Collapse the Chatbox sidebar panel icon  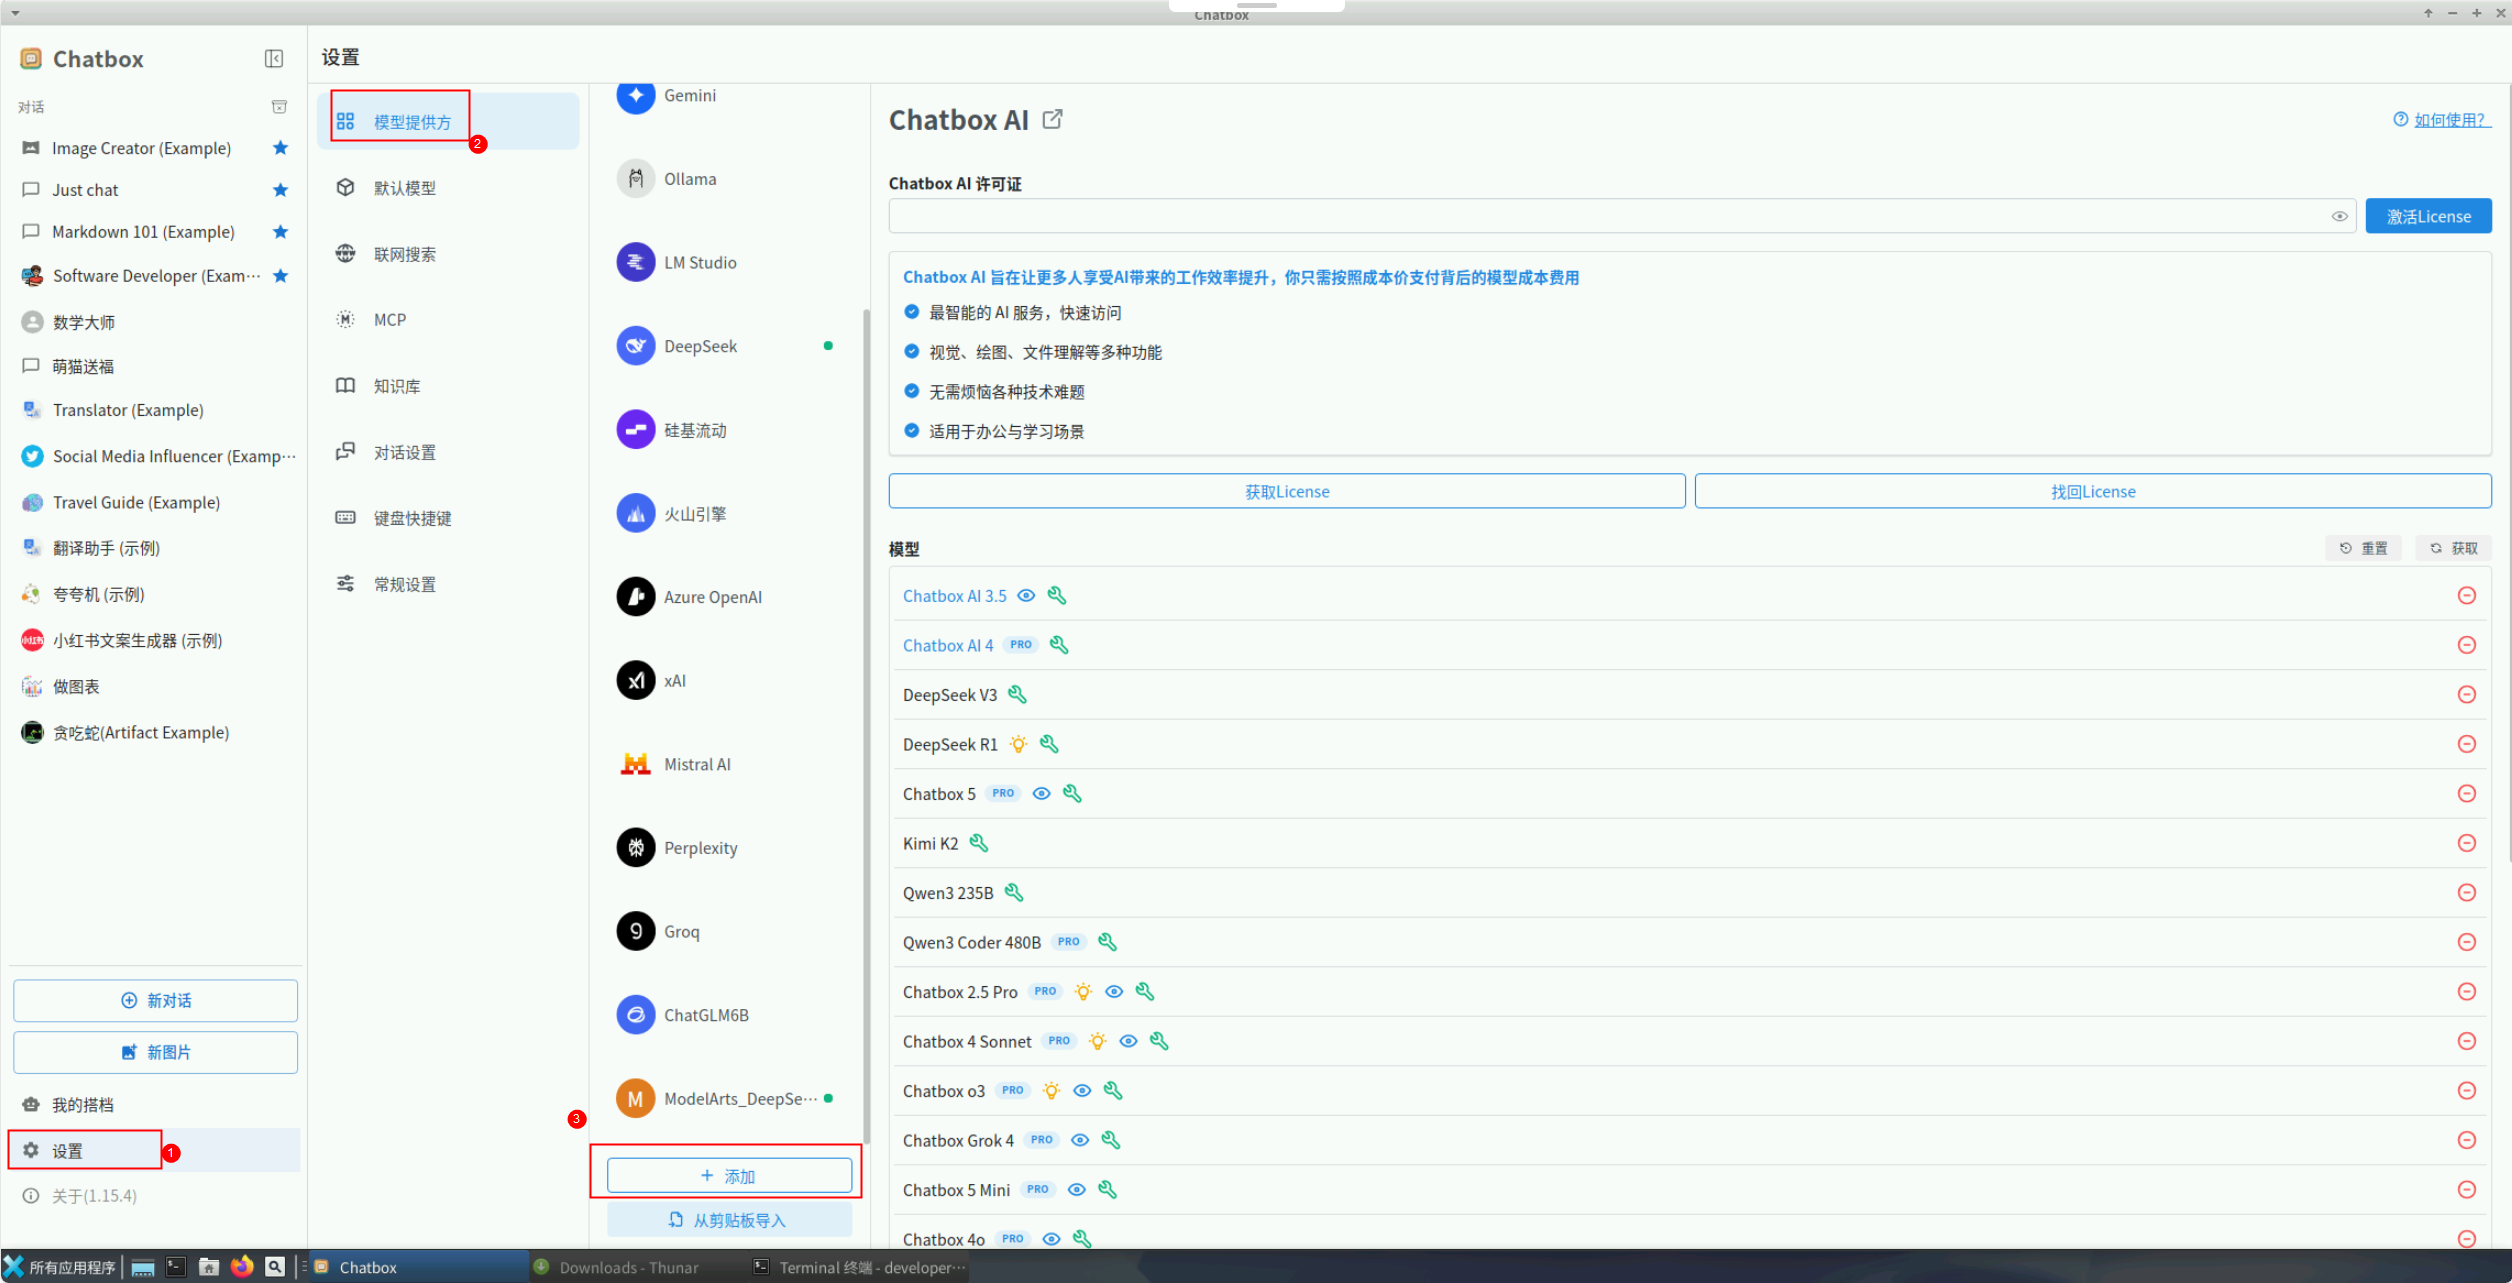click(273, 59)
